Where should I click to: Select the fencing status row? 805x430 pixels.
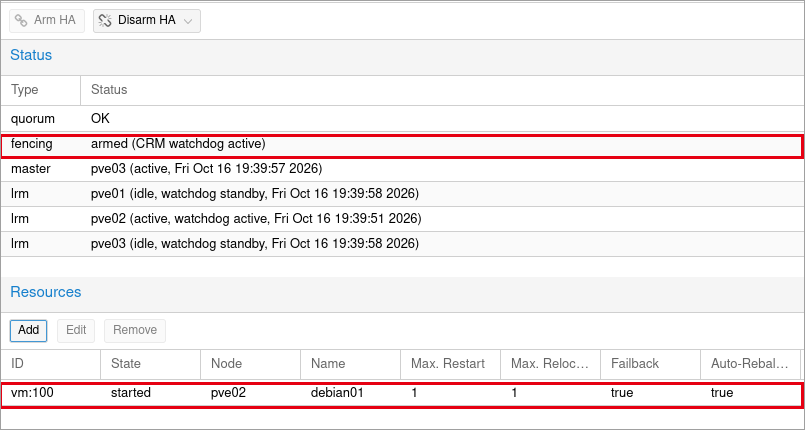pos(402,146)
